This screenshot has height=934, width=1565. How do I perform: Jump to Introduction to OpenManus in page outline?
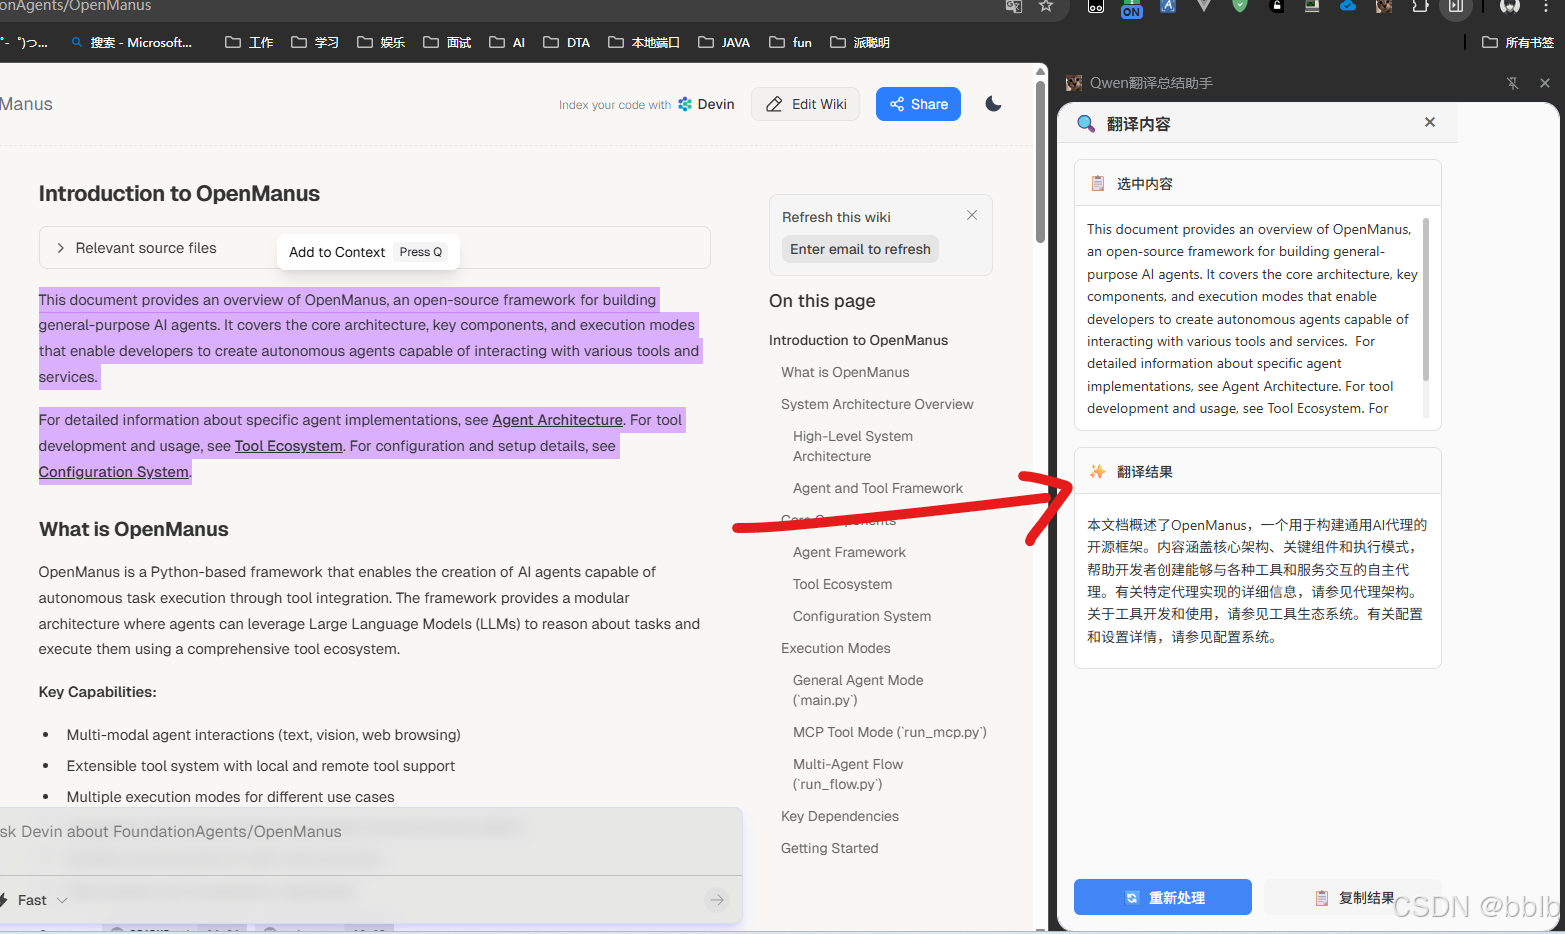point(858,340)
